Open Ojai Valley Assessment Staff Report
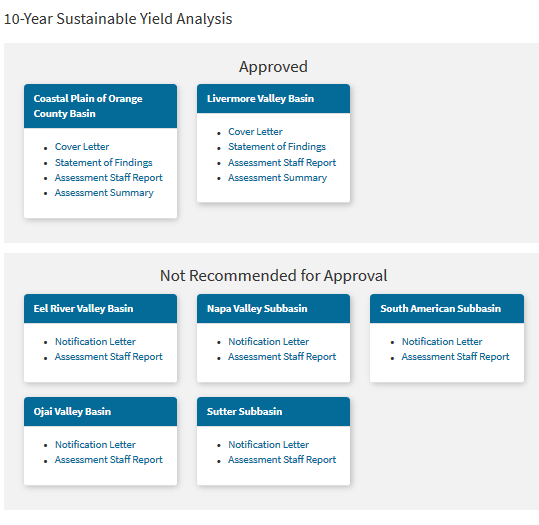This screenshot has height=525, width=539. pos(109,460)
